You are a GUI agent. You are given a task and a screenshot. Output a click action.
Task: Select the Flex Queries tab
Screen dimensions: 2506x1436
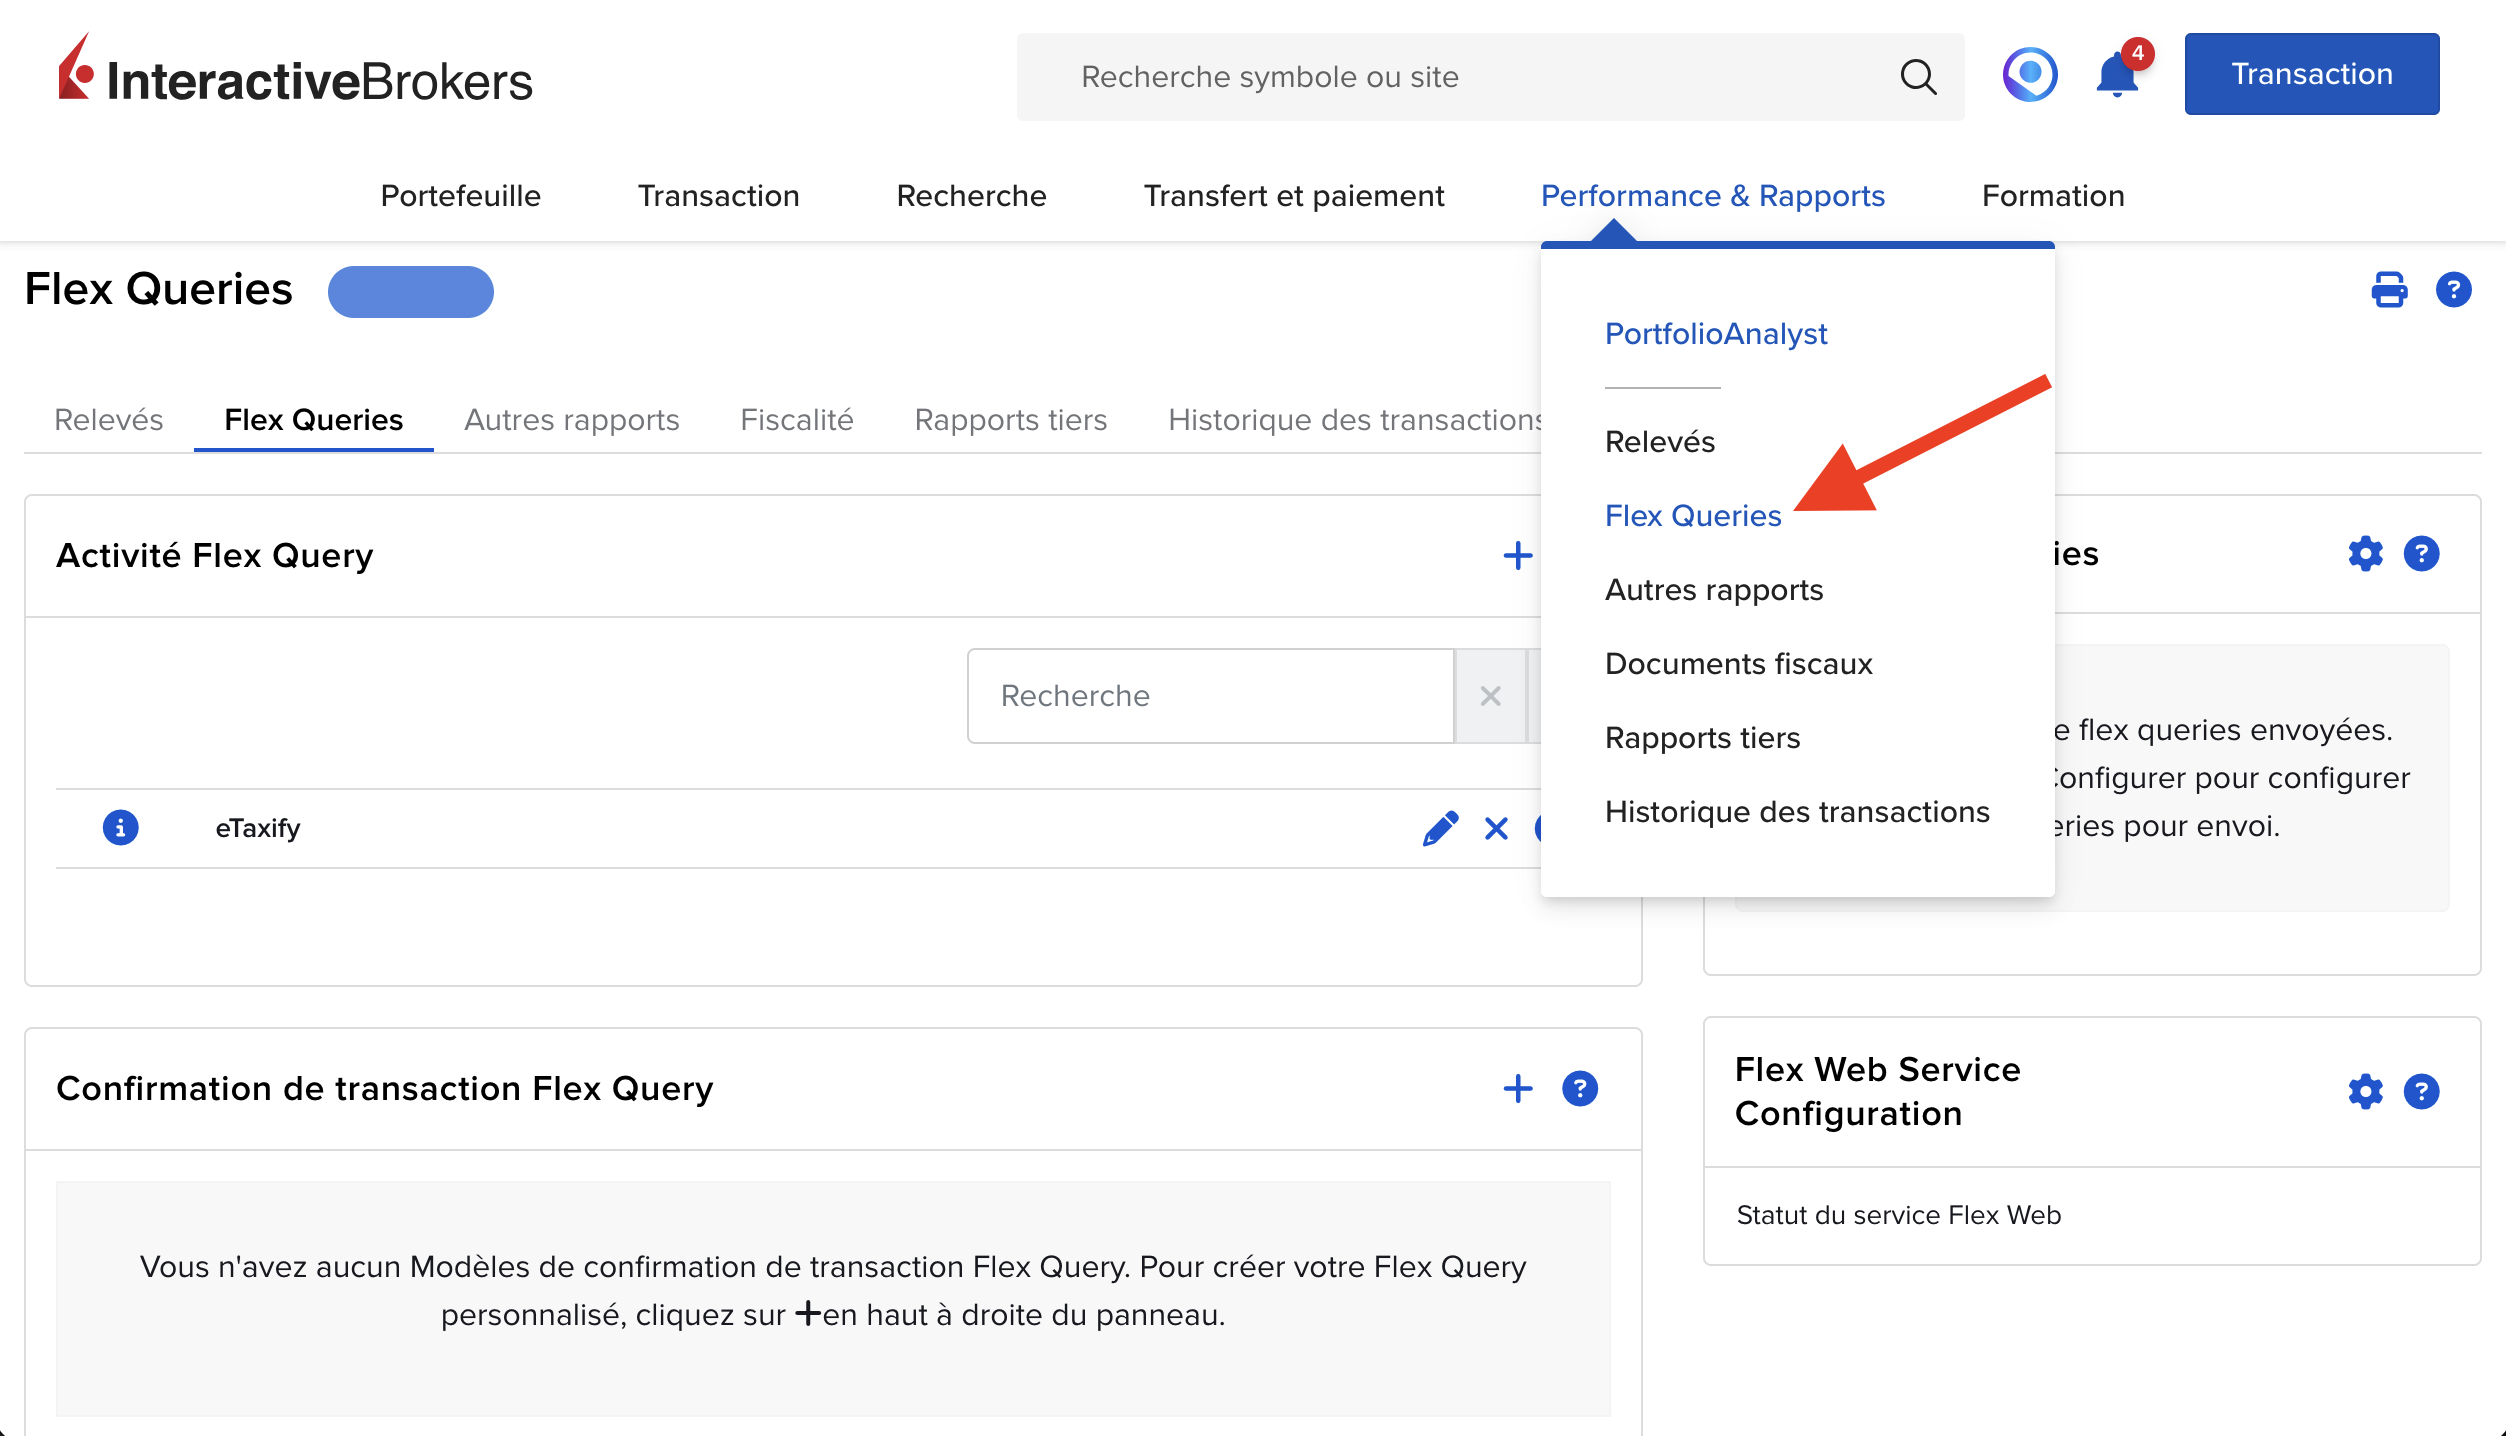313,420
